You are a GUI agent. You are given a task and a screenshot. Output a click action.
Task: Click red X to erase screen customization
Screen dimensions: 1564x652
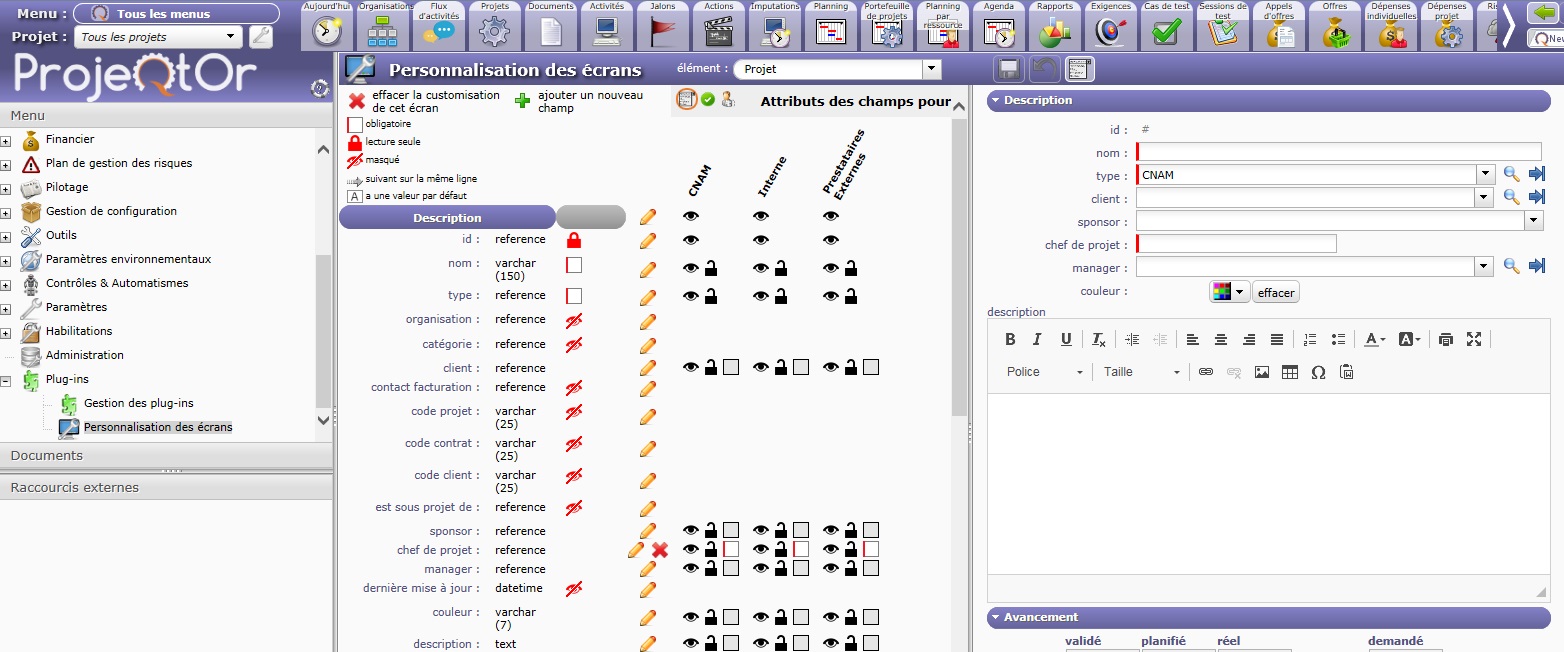coord(357,101)
